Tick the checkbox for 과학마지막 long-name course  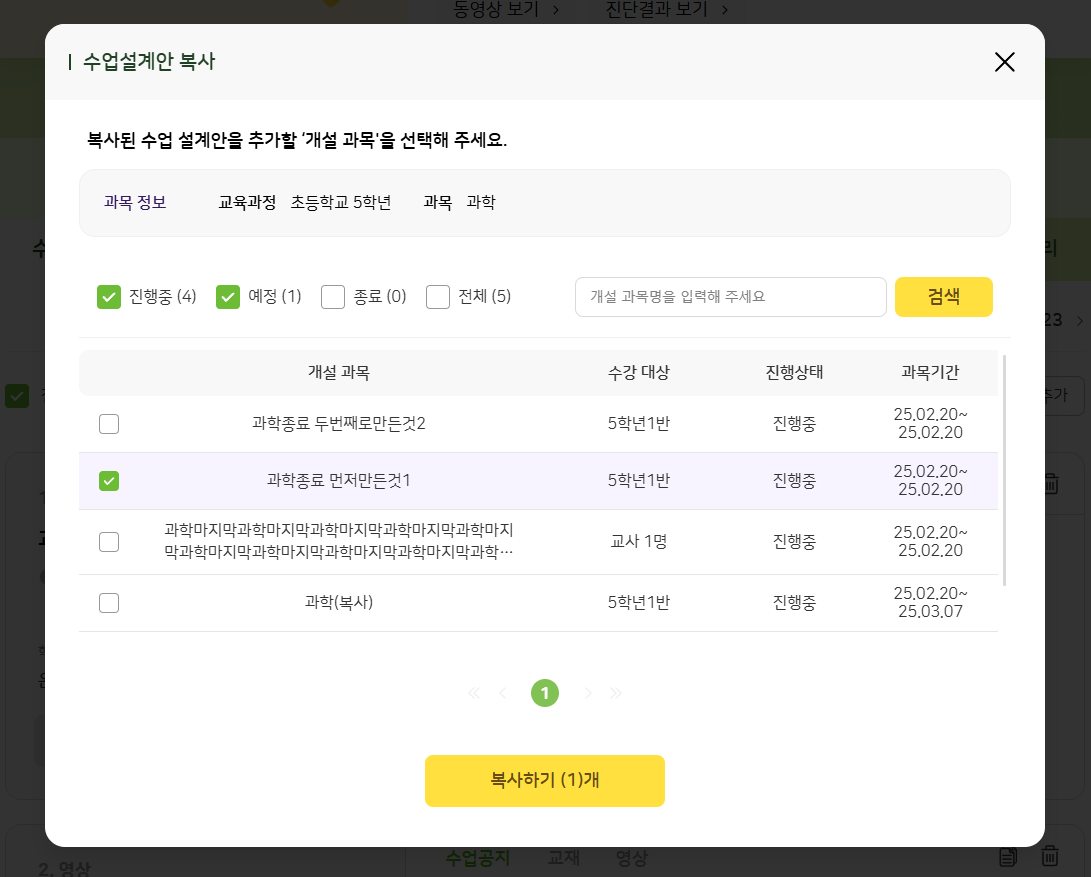109,542
